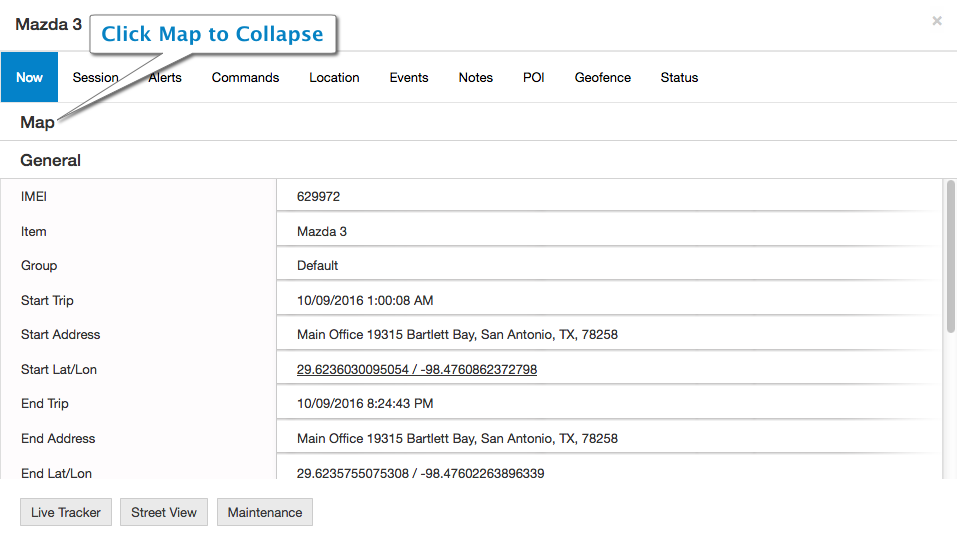Open the Start Lat/Lon coordinates link
The image size is (957, 543).
pyautogui.click(x=417, y=370)
